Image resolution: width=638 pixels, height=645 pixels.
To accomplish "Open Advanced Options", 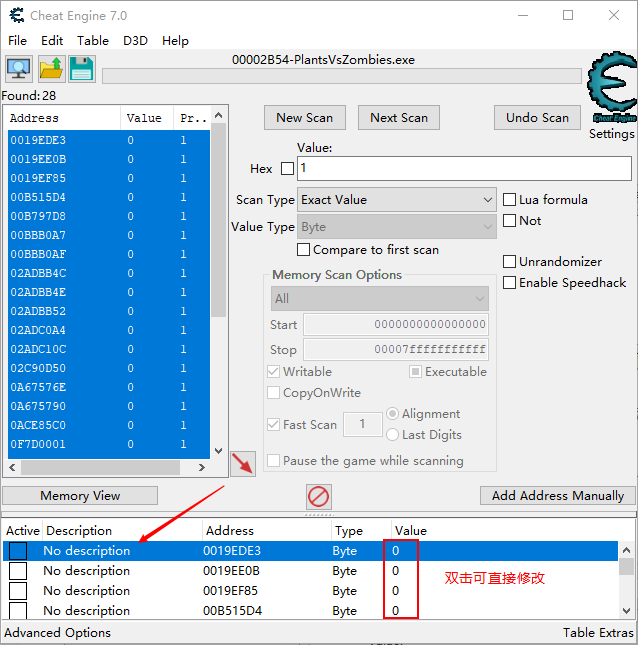I will pyautogui.click(x=58, y=632).
